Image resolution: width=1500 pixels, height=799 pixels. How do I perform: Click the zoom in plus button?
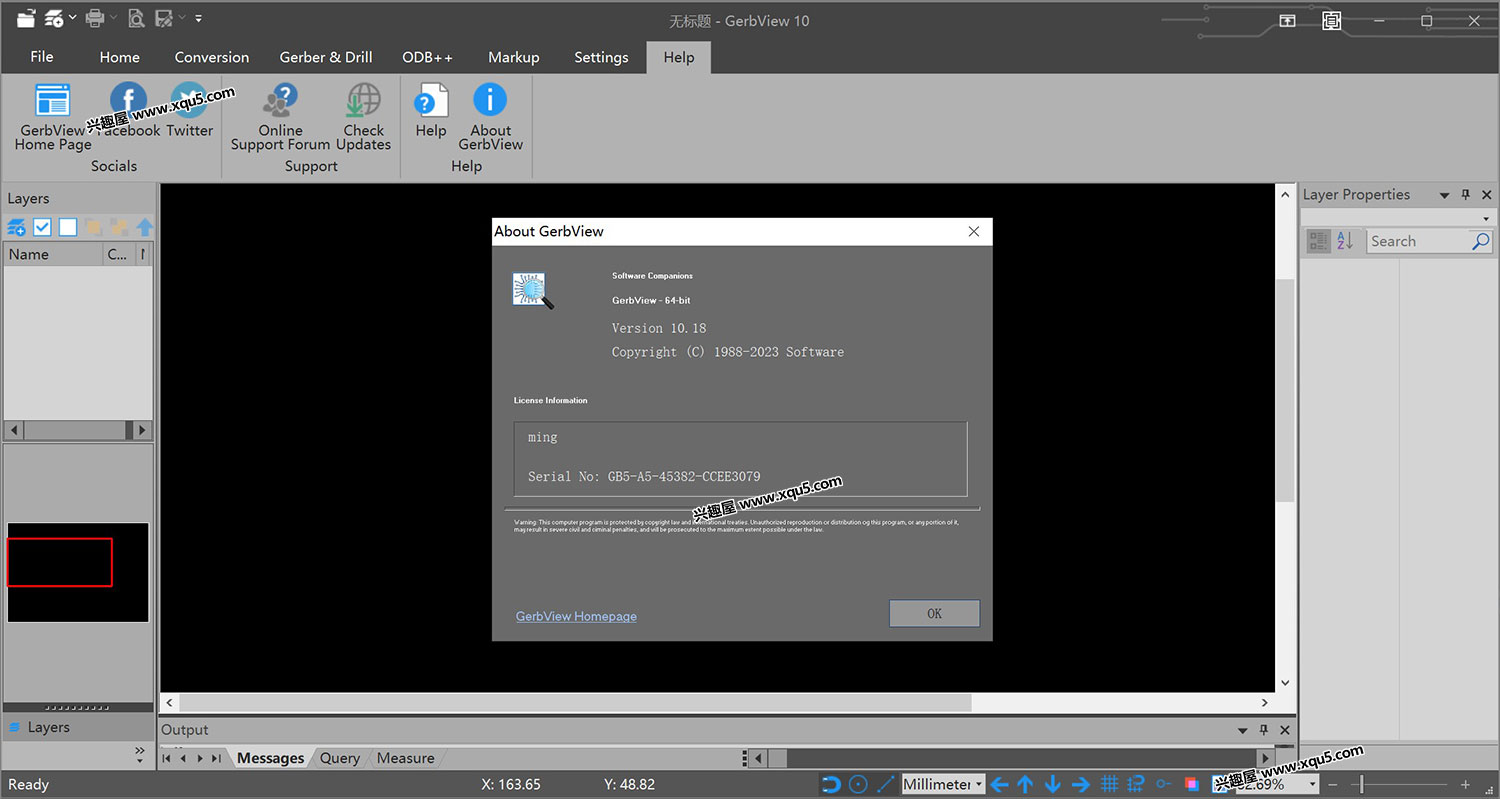point(1466,785)
